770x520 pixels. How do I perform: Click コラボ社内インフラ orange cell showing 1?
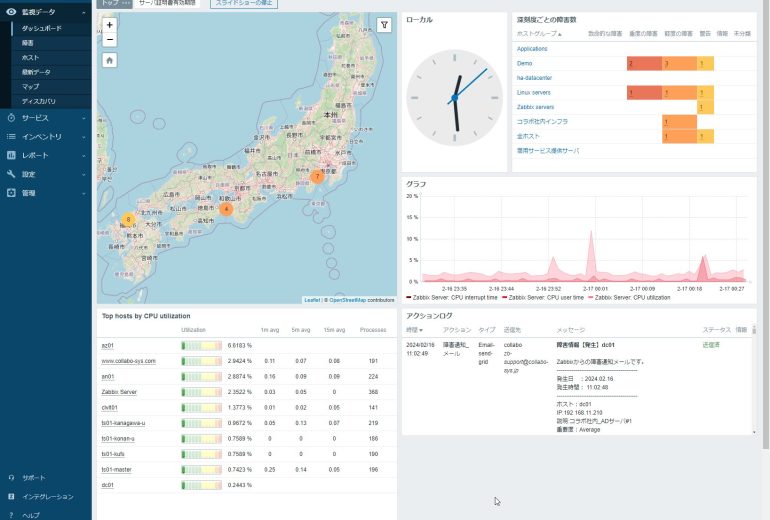click(679, 121)
